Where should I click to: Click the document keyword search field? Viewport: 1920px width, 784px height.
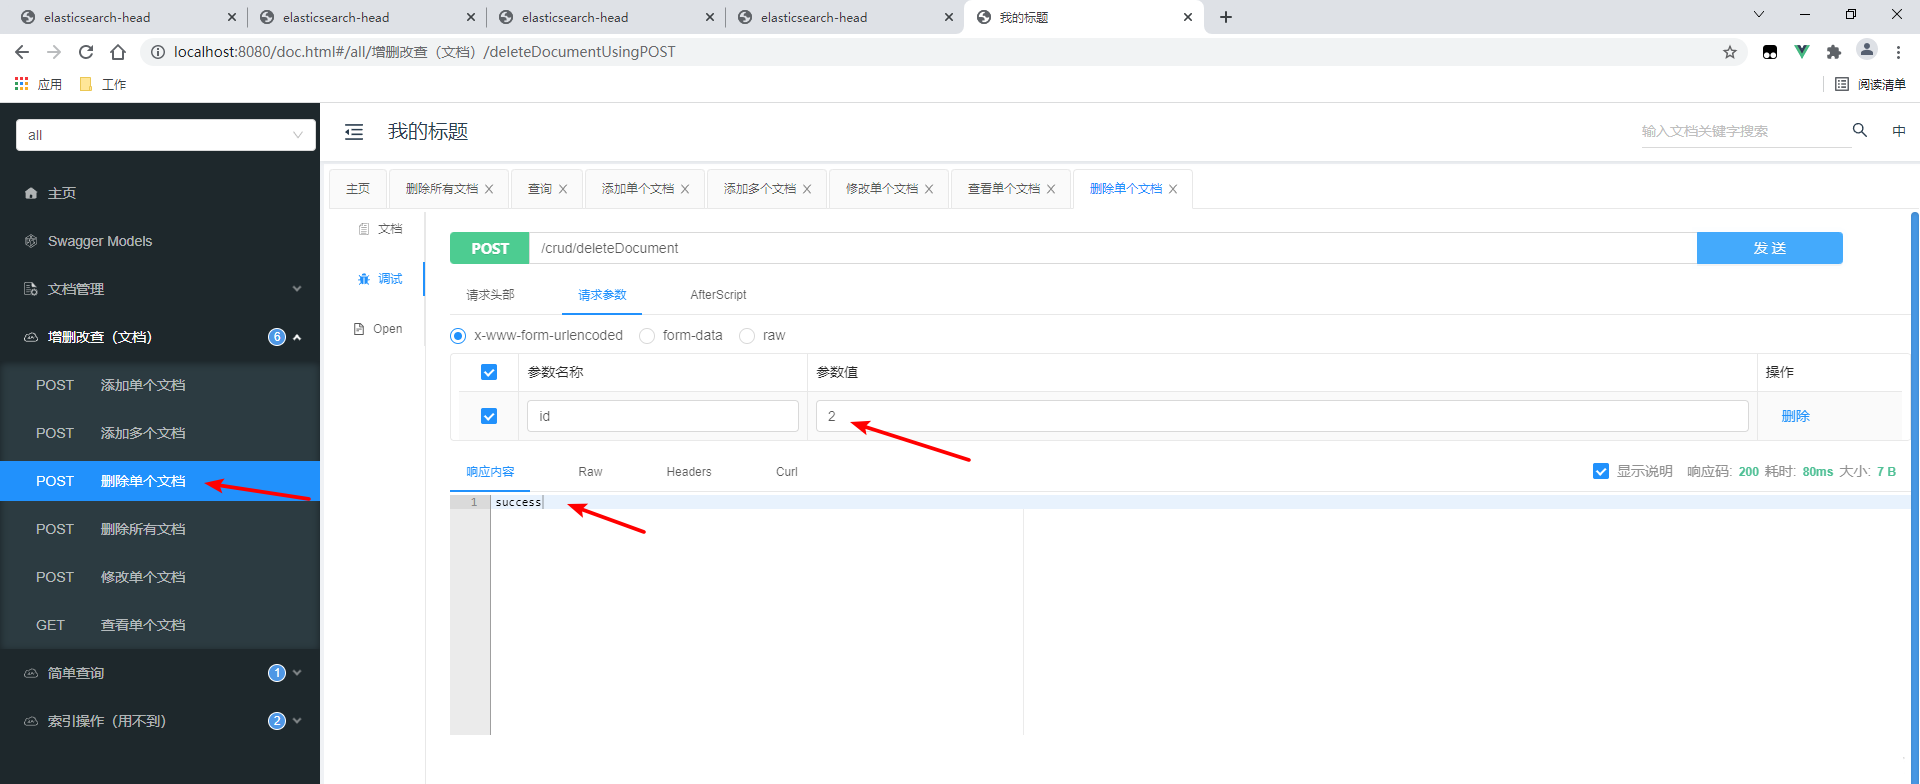tap(1746, 131)
